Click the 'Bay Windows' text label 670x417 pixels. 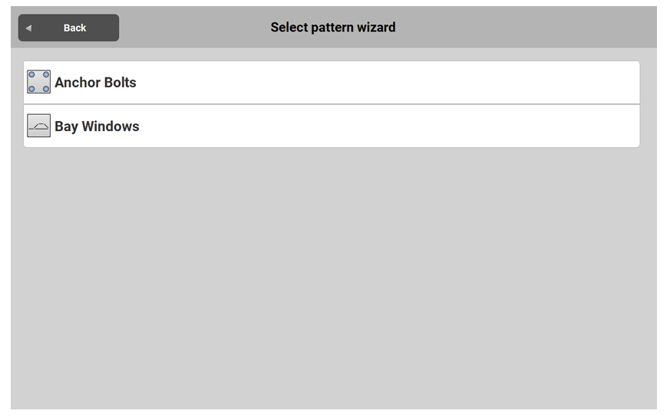click(x=97, y=127)
